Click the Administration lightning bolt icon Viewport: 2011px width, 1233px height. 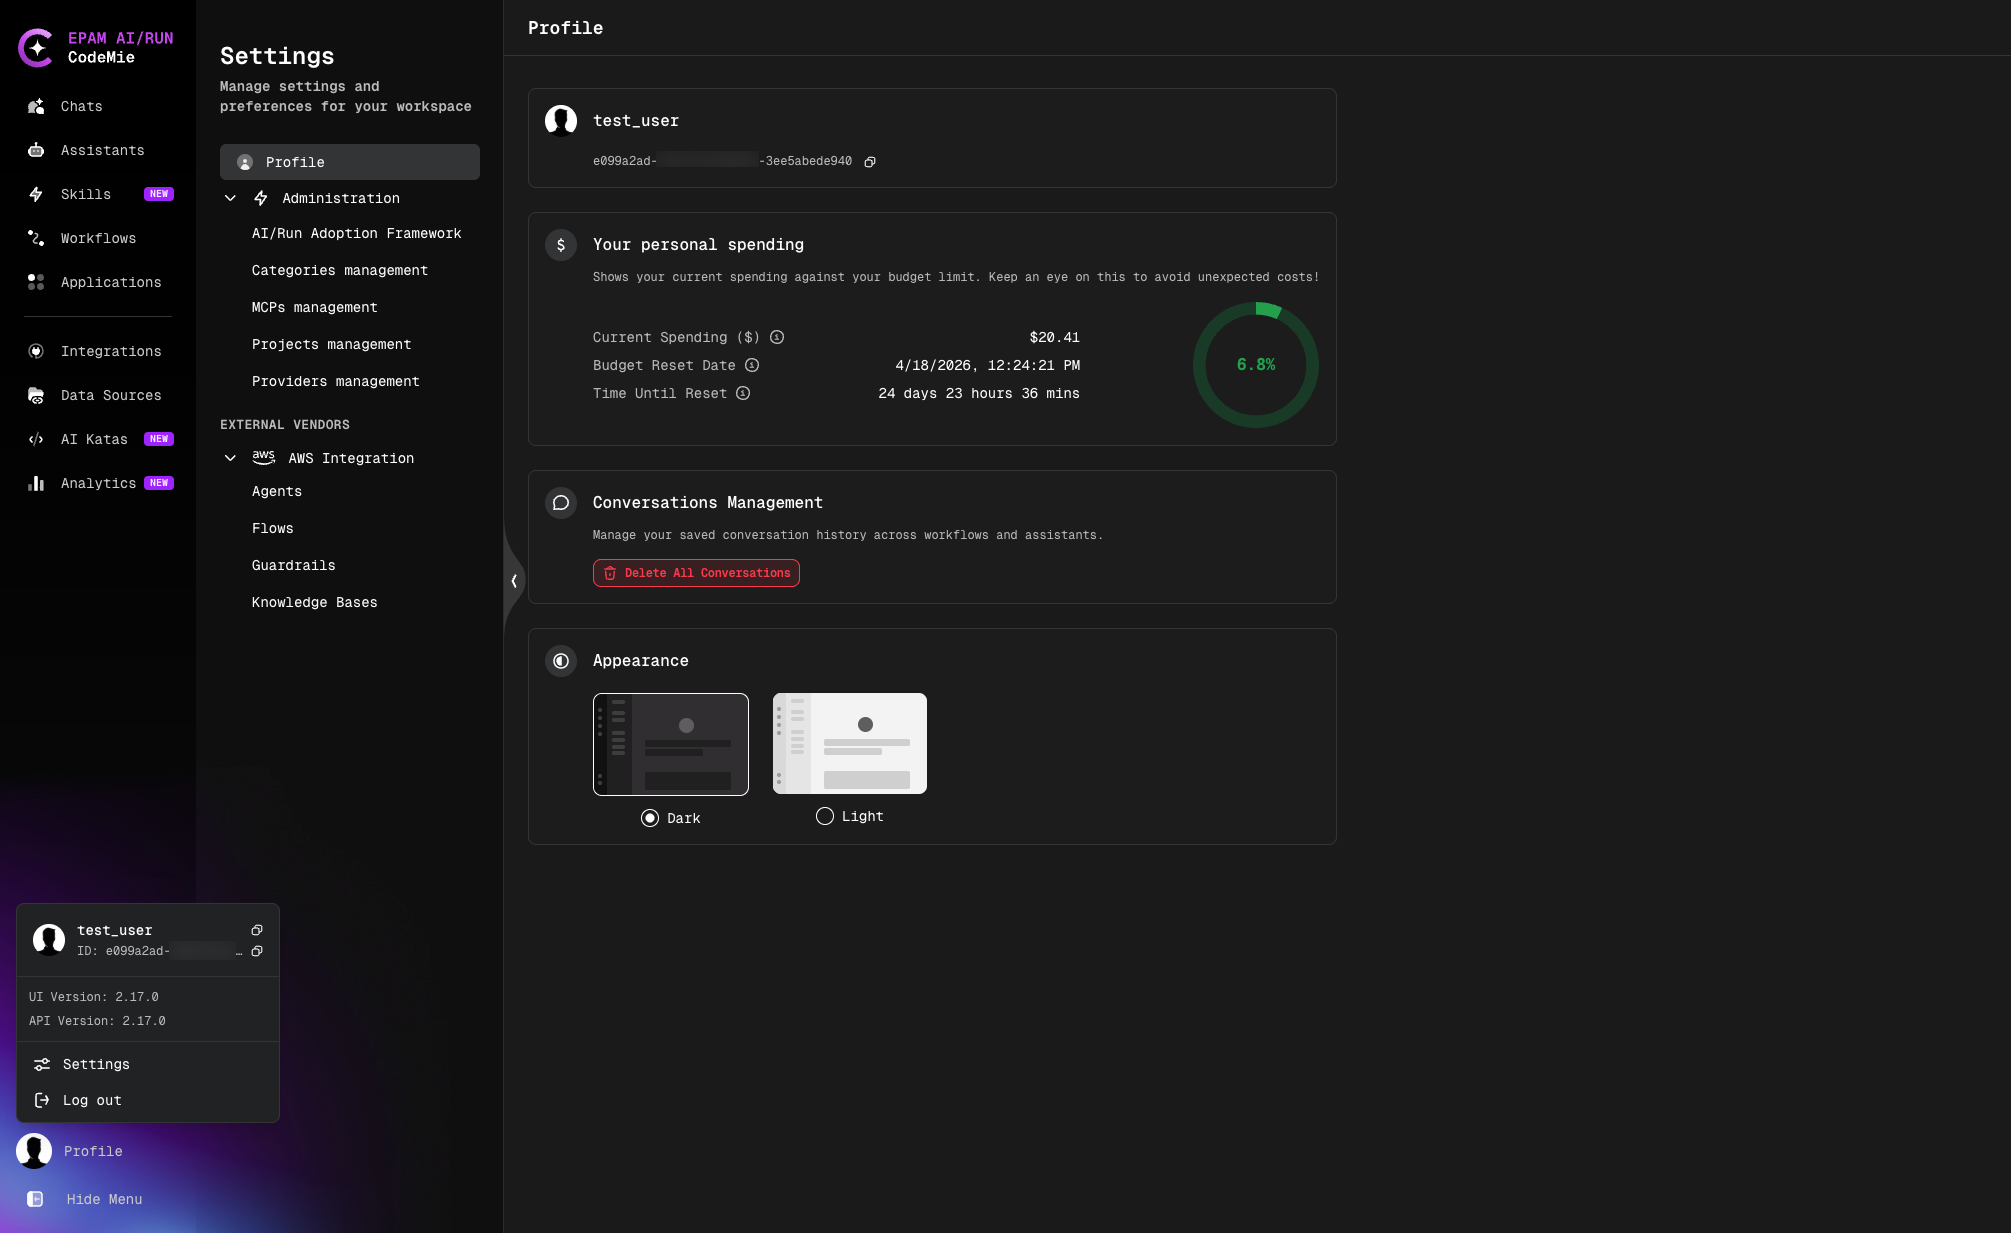(261, 198)
